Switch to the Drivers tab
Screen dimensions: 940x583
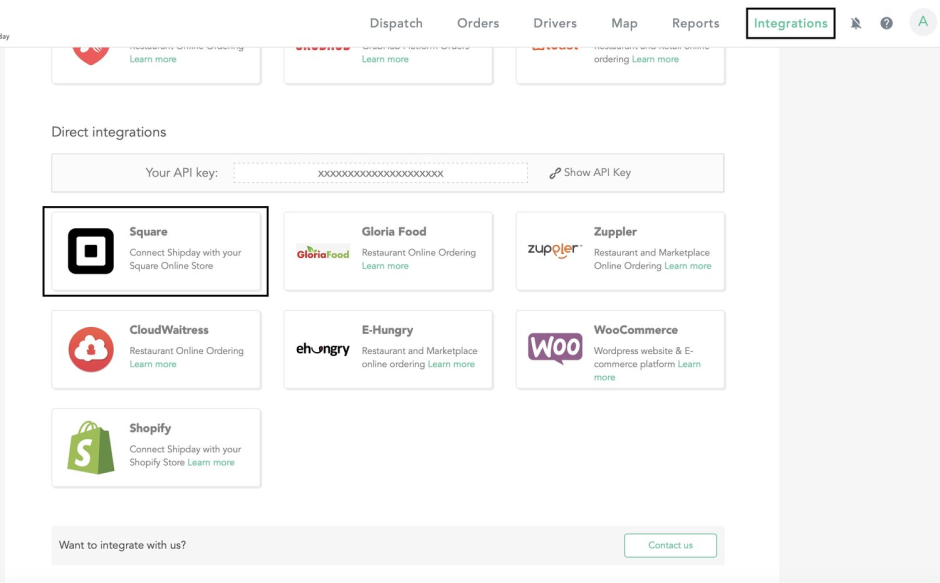[555, 23]
